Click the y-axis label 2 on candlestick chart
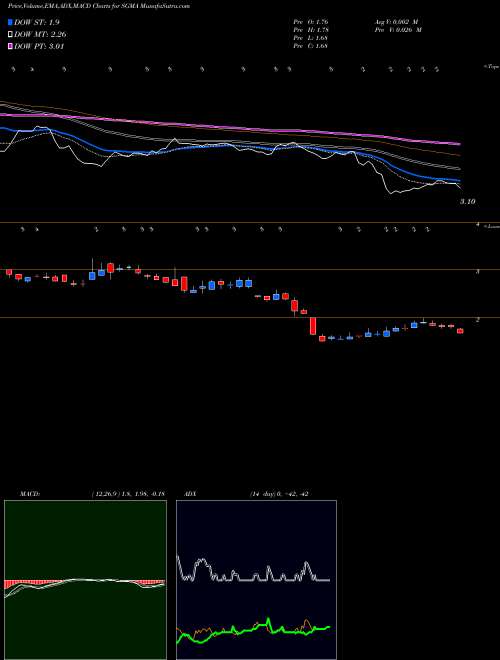Screen dimensions: 500x660 [477, 320]
